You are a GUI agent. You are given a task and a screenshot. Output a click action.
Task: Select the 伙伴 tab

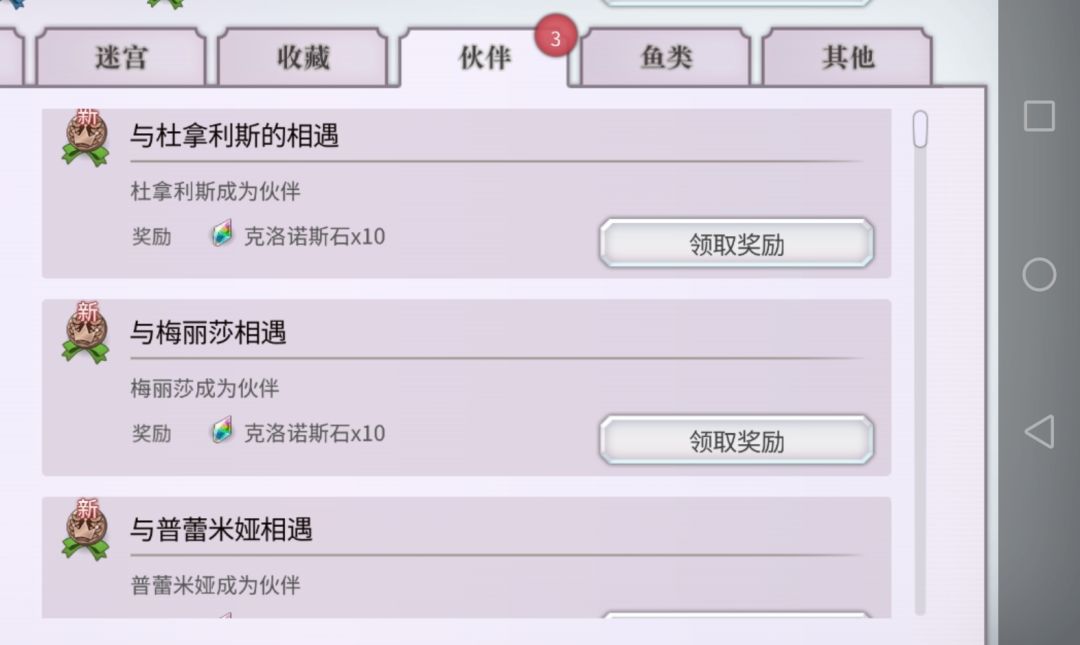[484, 58]
